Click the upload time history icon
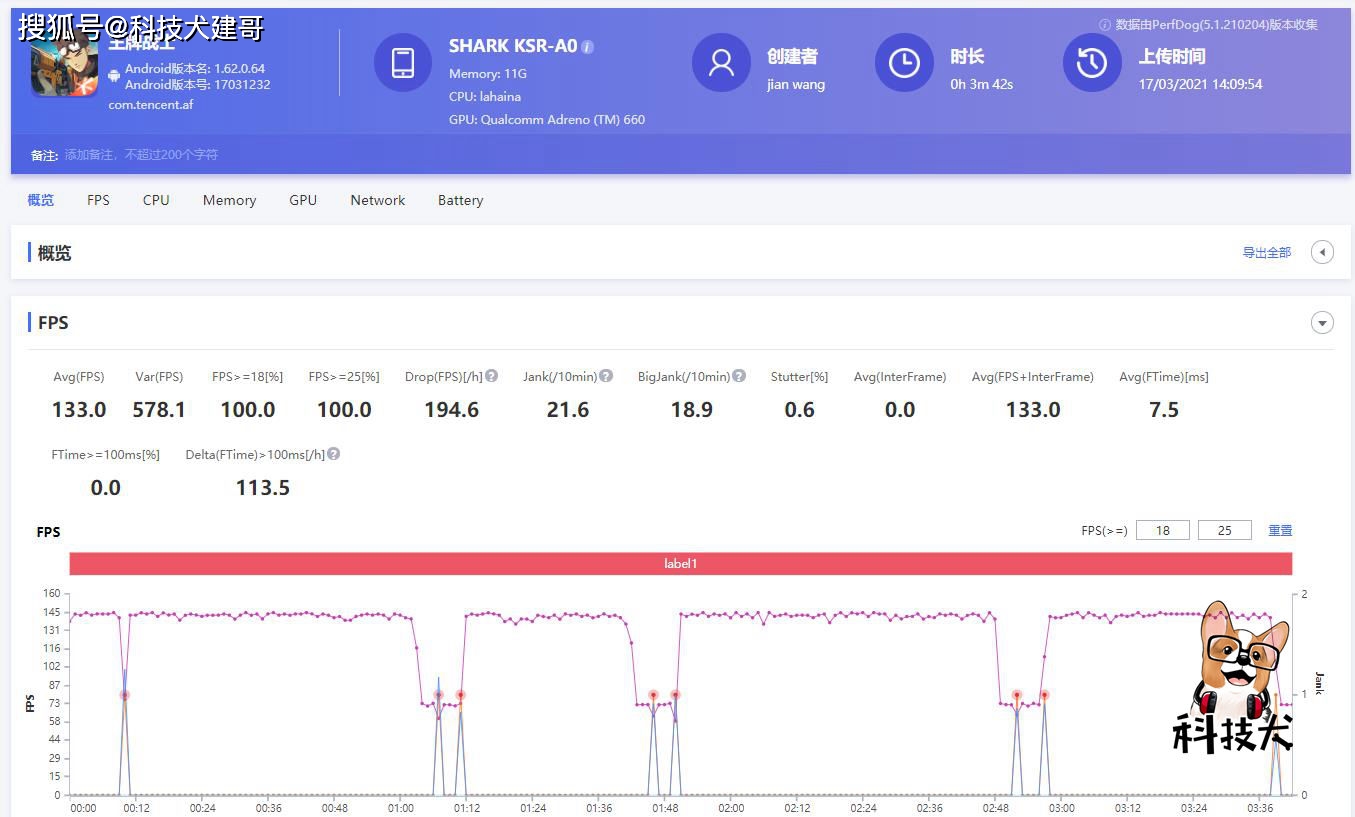 1091,62
